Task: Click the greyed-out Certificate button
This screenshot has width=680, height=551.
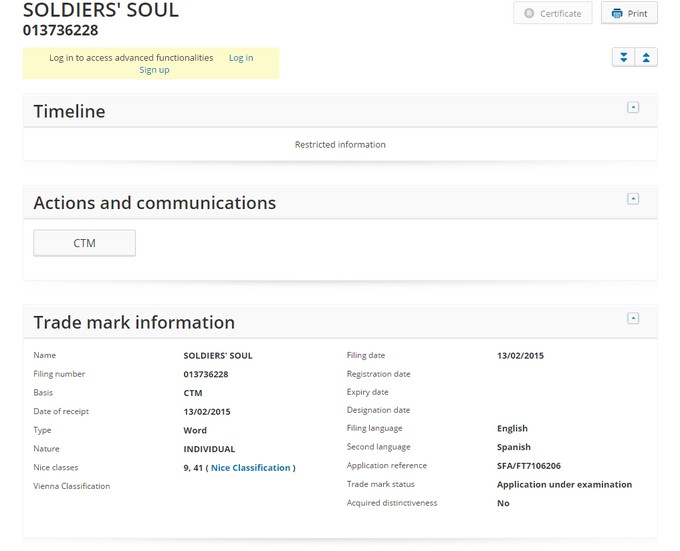Action: click(x=553, y=14)
